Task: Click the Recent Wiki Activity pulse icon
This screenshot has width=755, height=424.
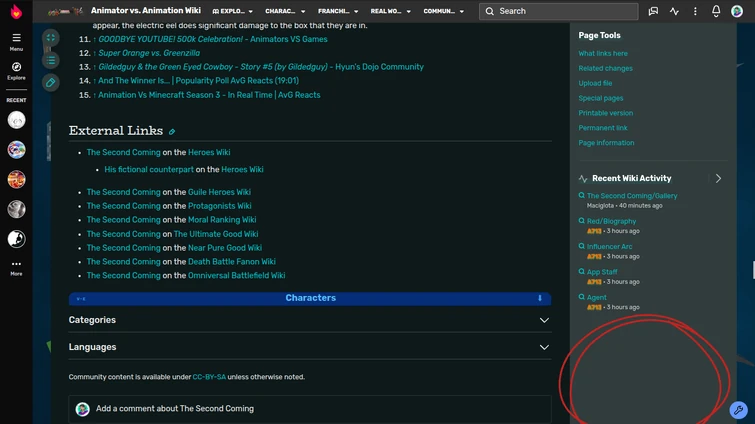Action: coord(583,179)
